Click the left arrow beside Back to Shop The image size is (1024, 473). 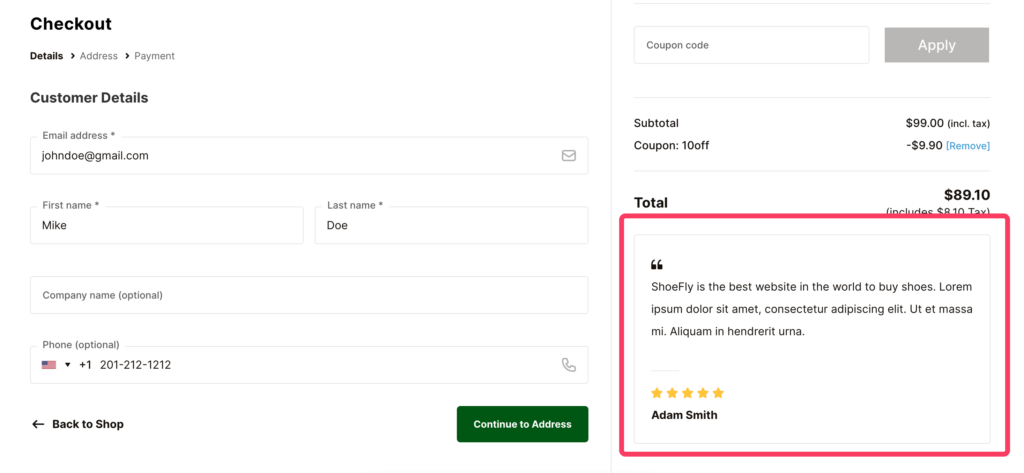click(38, 424)
